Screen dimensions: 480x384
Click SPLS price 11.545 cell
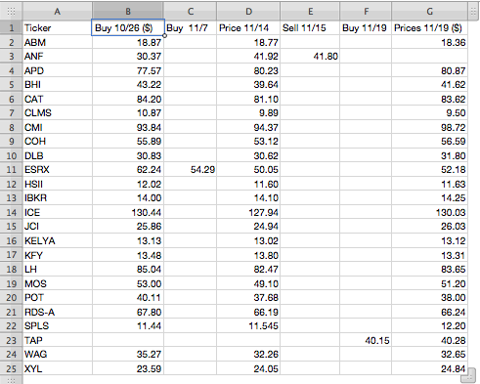(249, 326)
